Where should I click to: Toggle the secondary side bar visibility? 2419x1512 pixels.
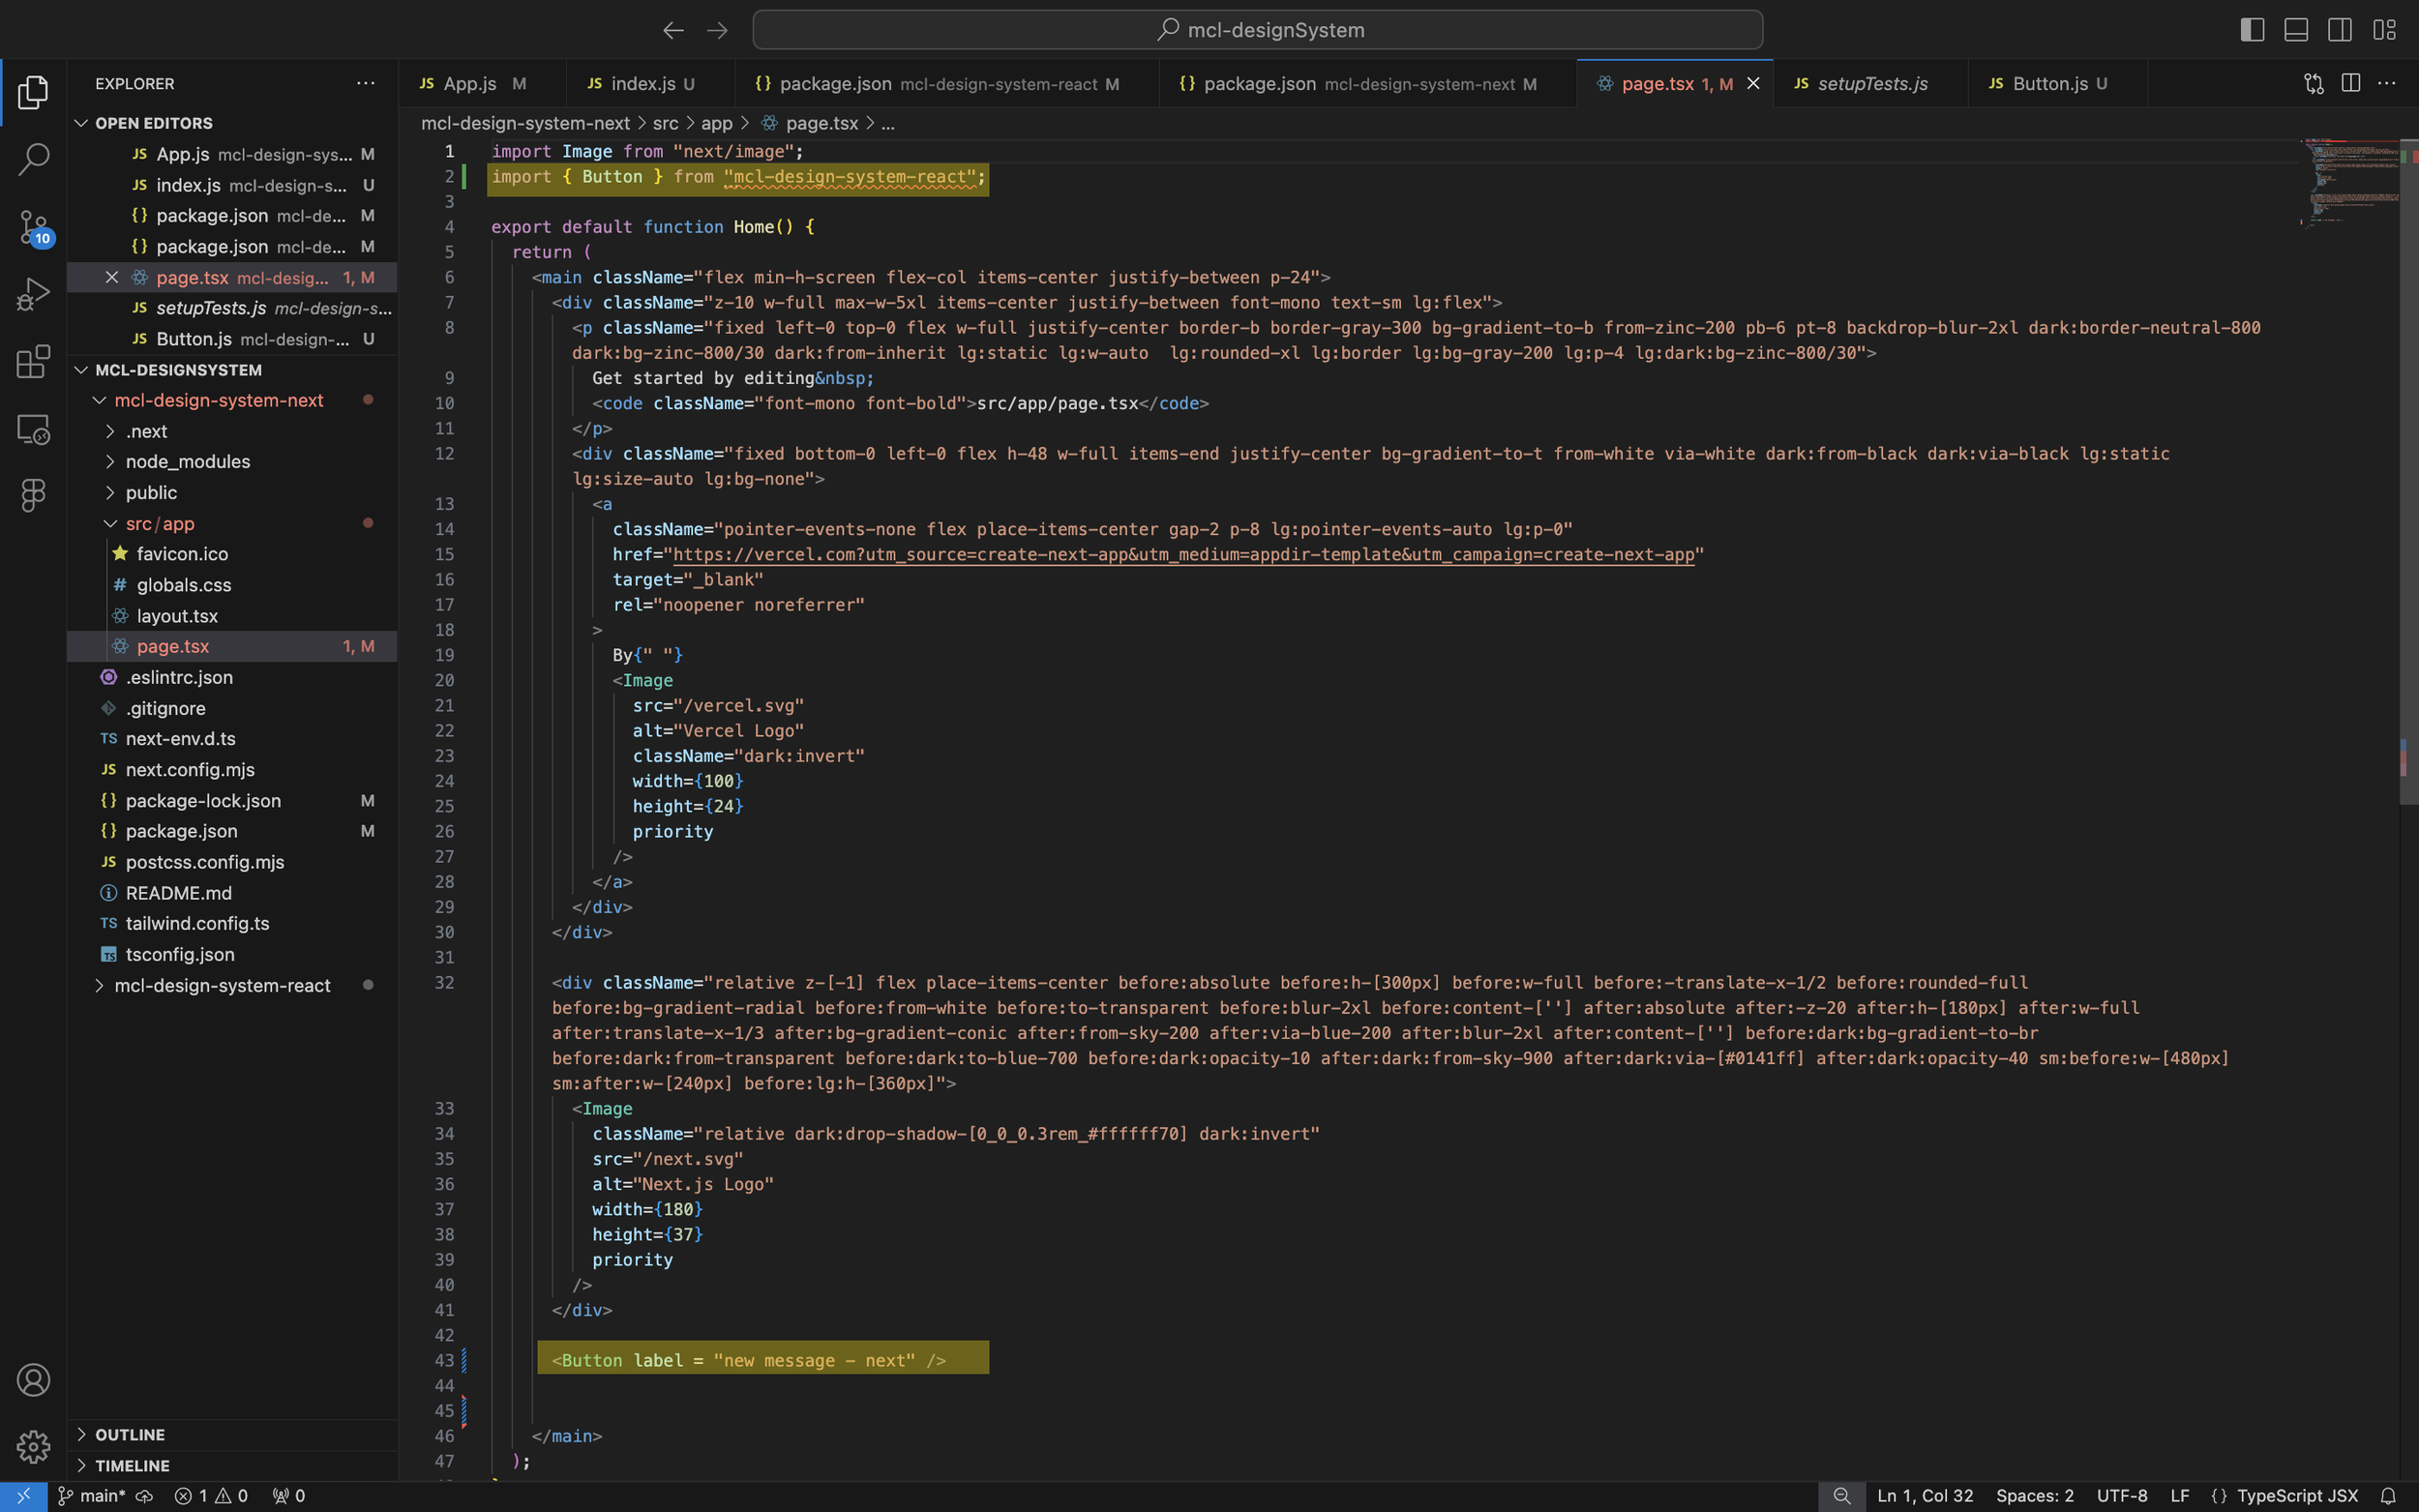(x=2340, y=30)
